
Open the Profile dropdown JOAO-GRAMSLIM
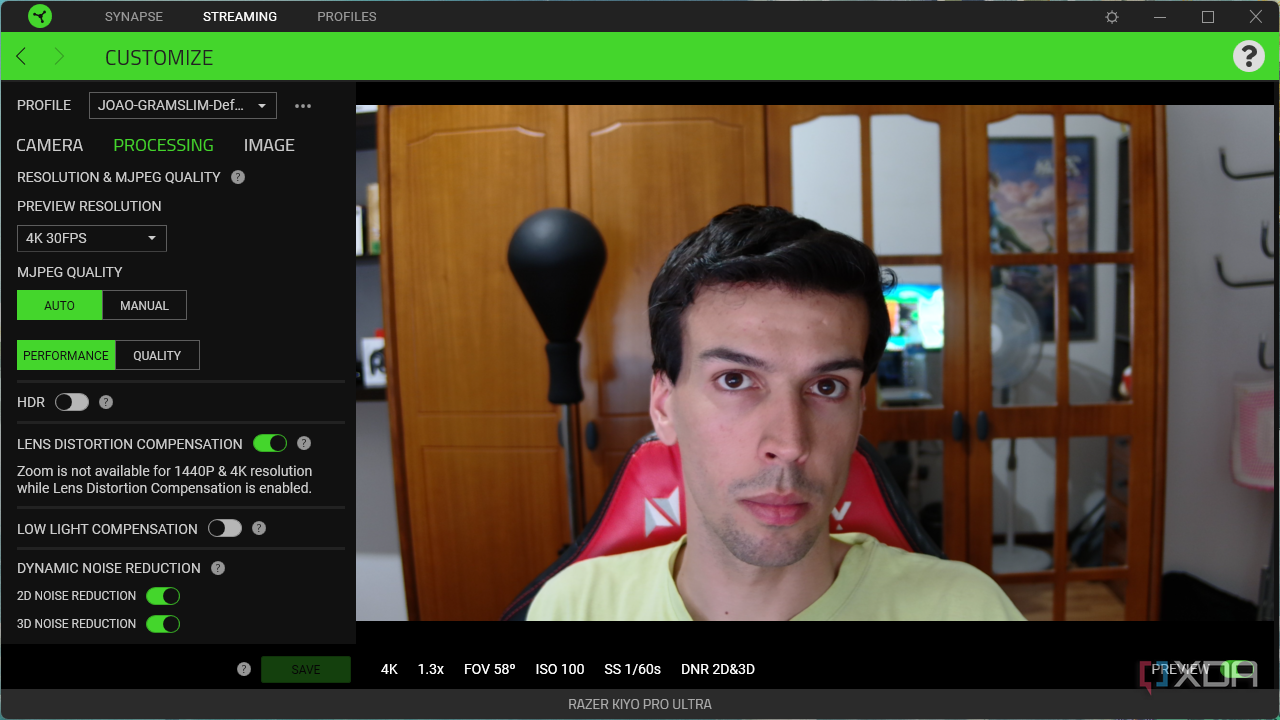tap(183, 105)
